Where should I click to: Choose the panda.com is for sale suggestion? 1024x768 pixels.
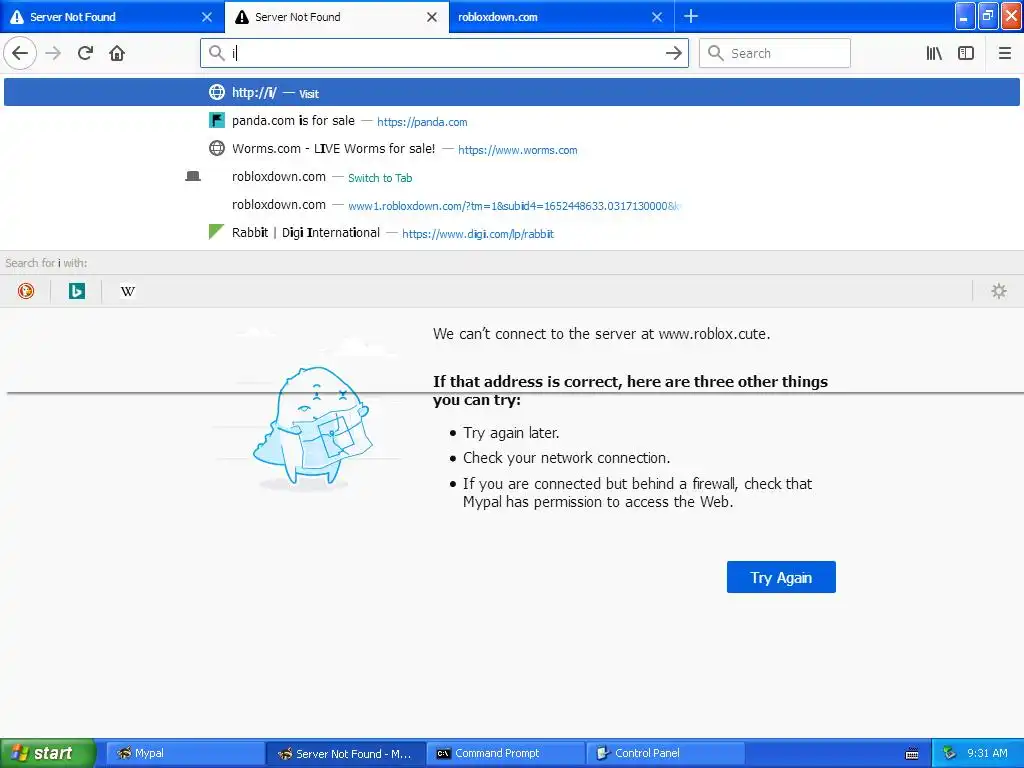512,121
